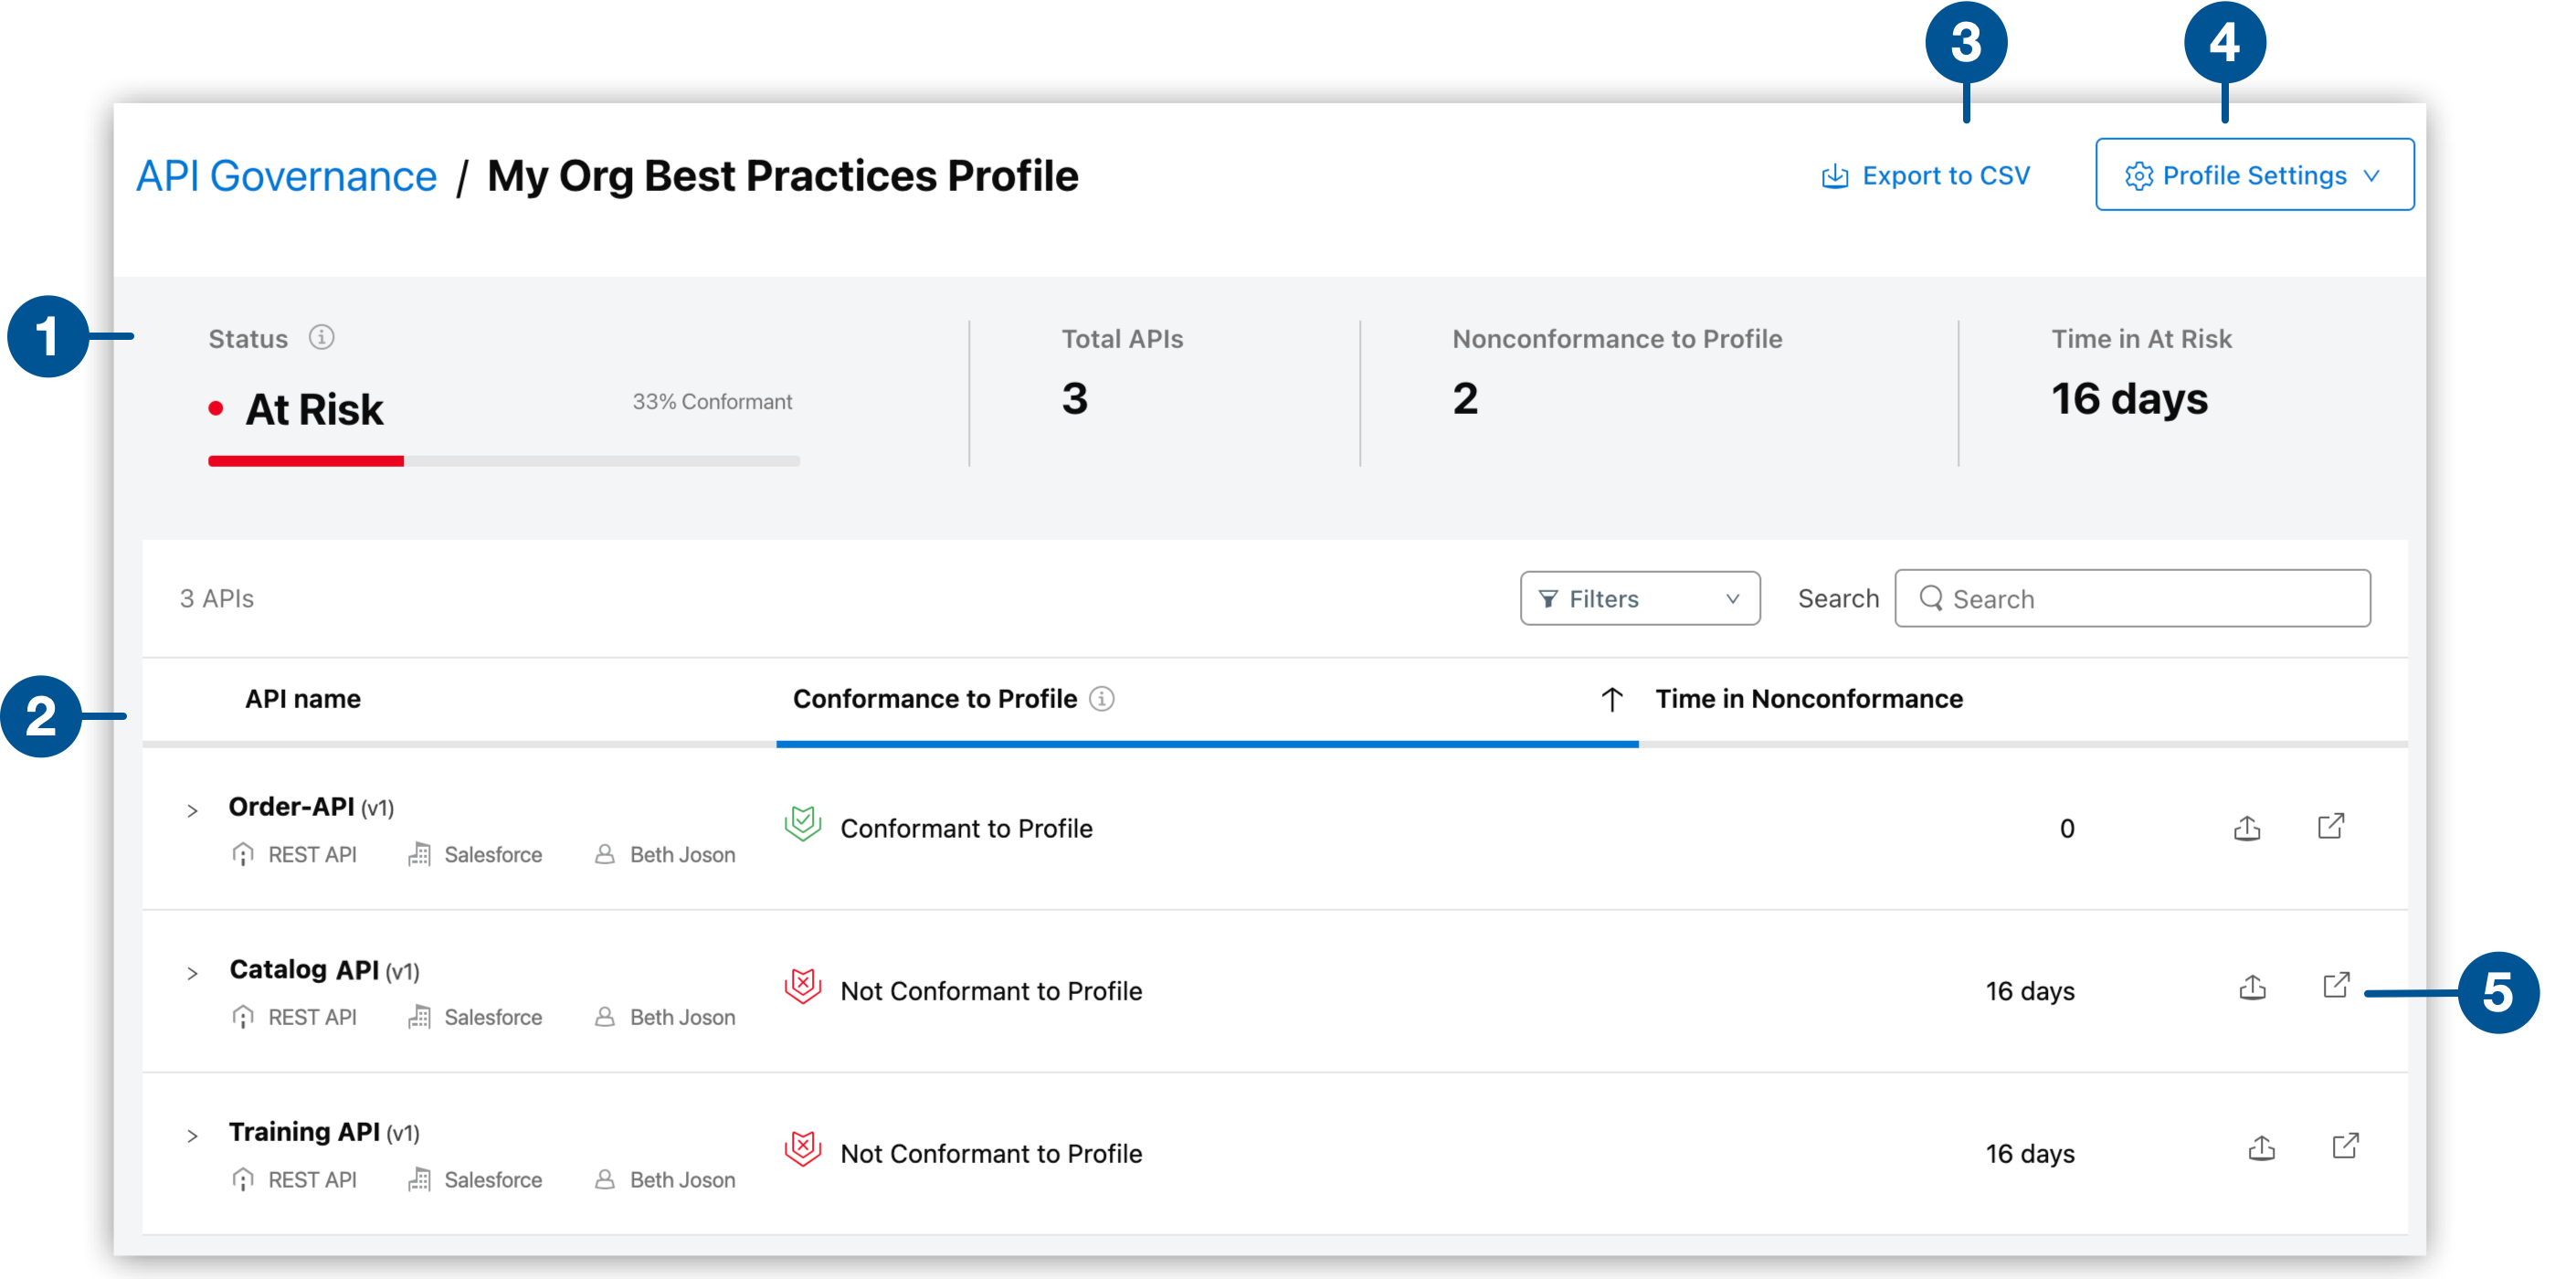Image resolution: width=2576 pixels, height=1279 pixels.
Task: Navigate back using the API Governance breadcrumb
Action: pos(286,175)
